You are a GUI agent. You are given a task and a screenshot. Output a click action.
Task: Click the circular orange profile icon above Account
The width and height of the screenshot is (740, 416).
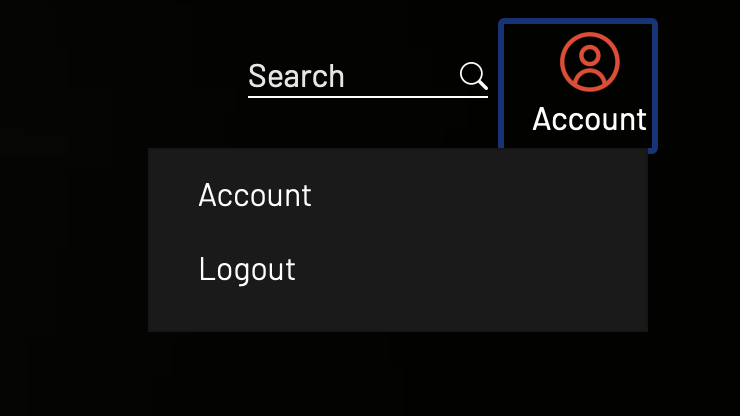click(x=589, y=62)
